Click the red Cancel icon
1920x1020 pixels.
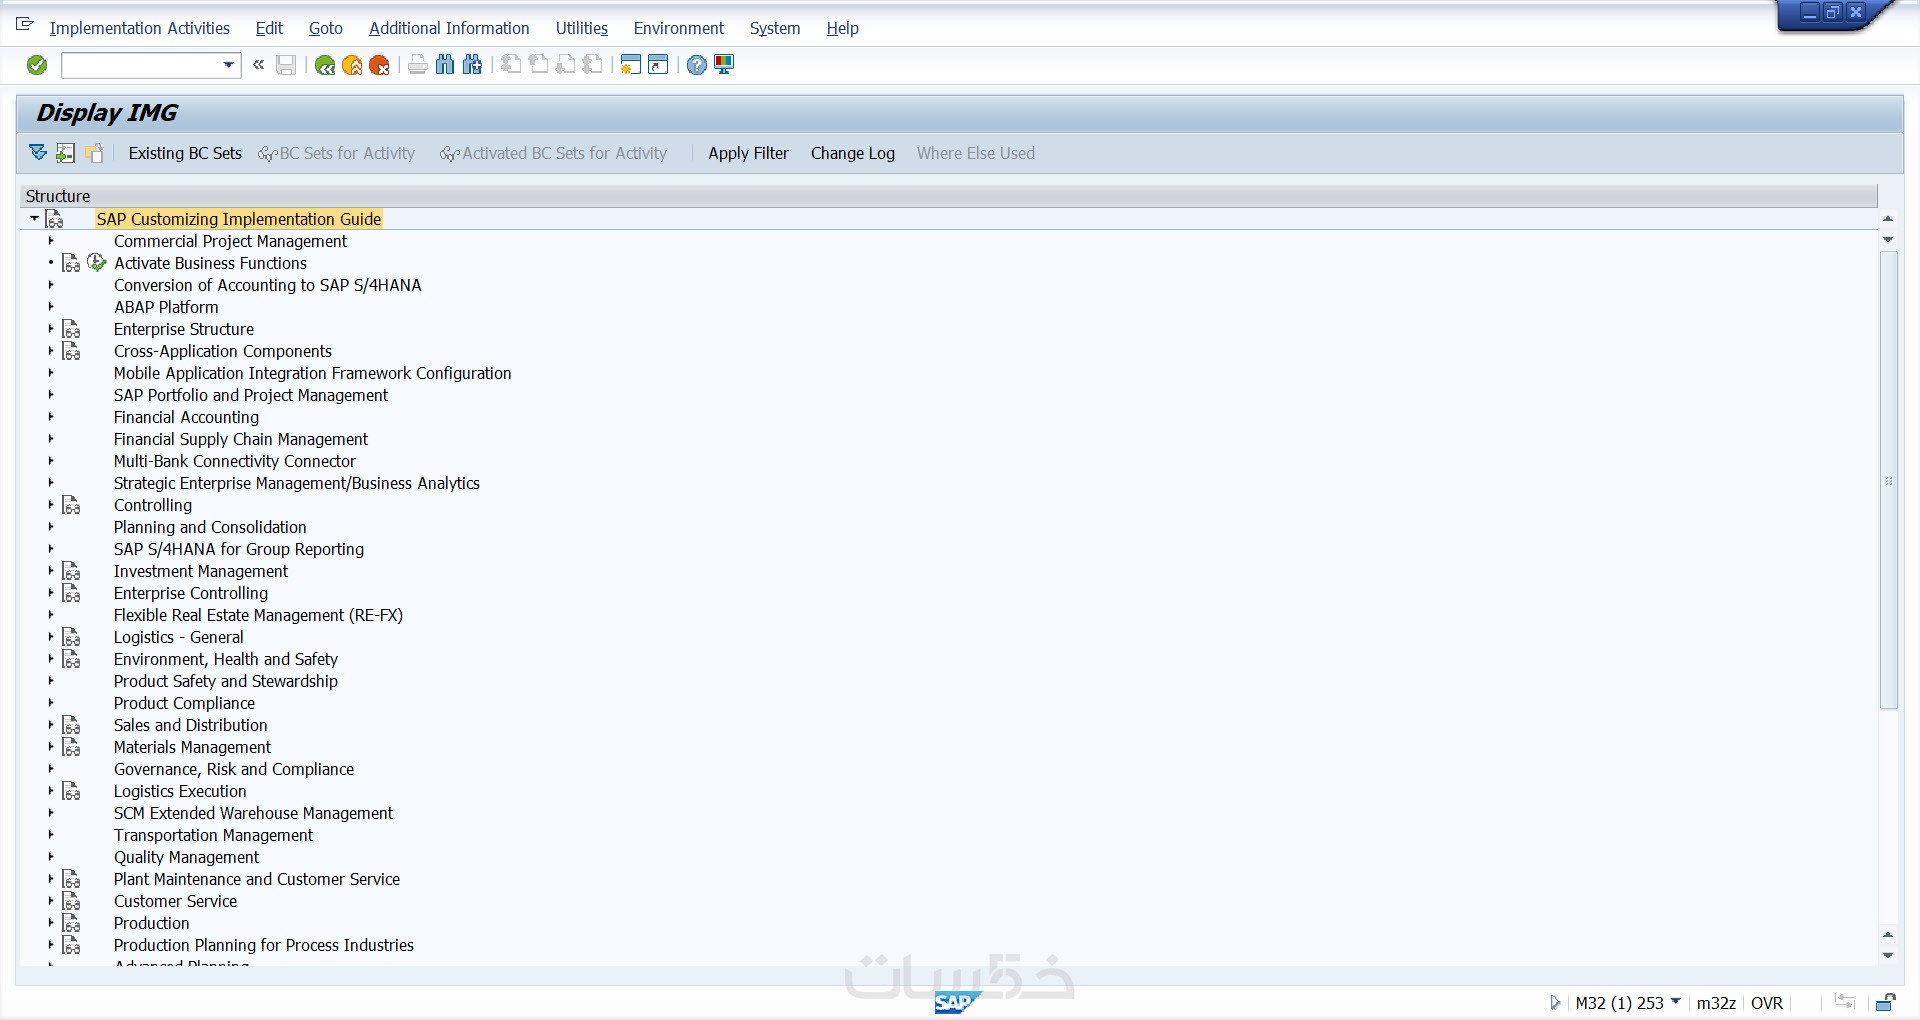tap(379, 65)
